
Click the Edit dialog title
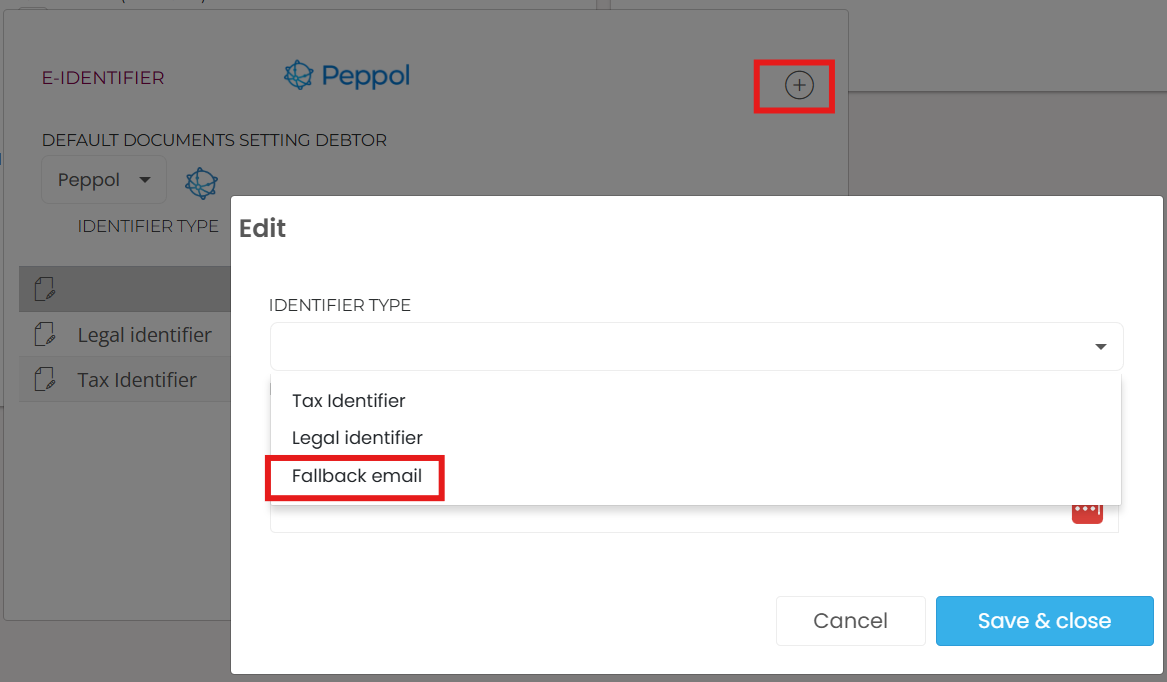[262, 229]
